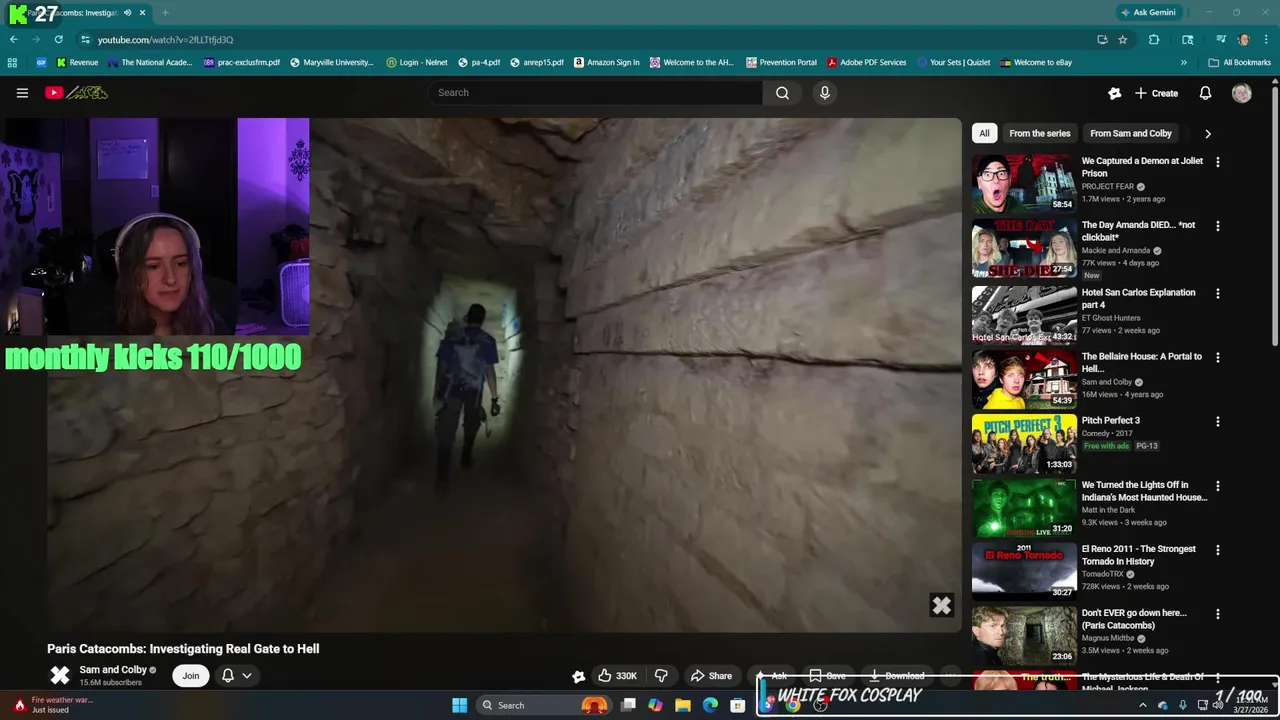The height and width of the screenshot is (720, 1280).
Task: Open options for El Reno 2011 video
Action: click(1217, 550)
